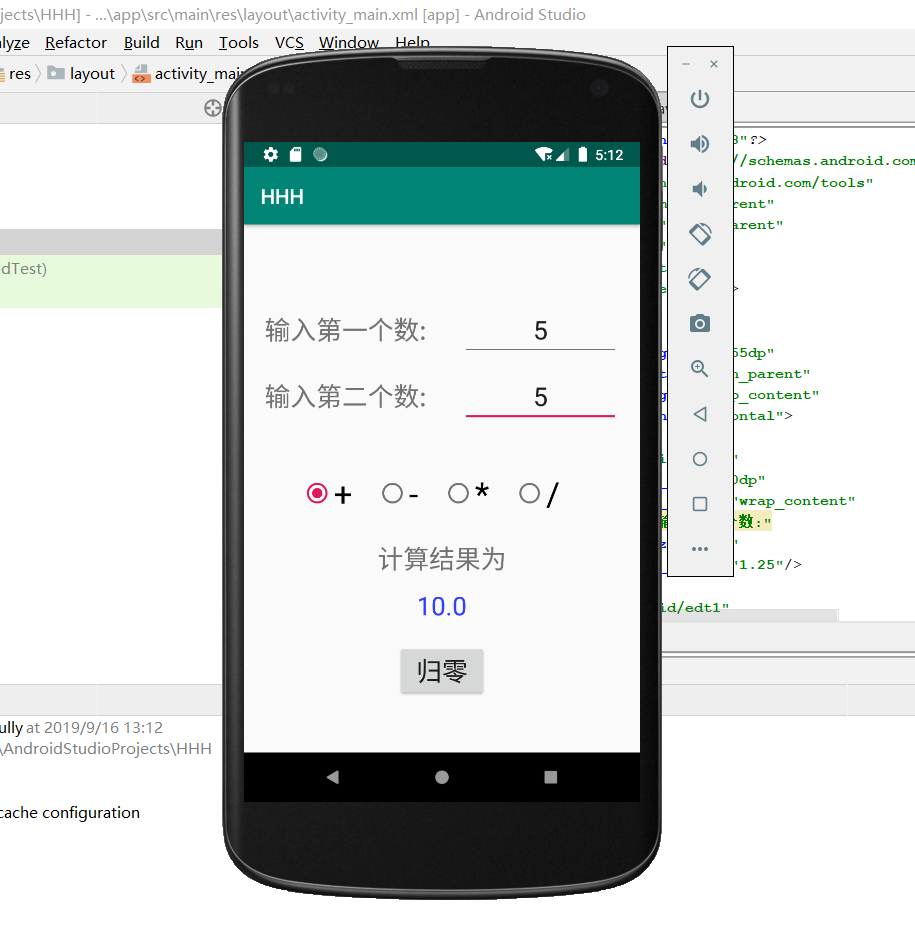915x938 pixels.
Task: Click the emulator power button icon
Action: click(700, 99)
